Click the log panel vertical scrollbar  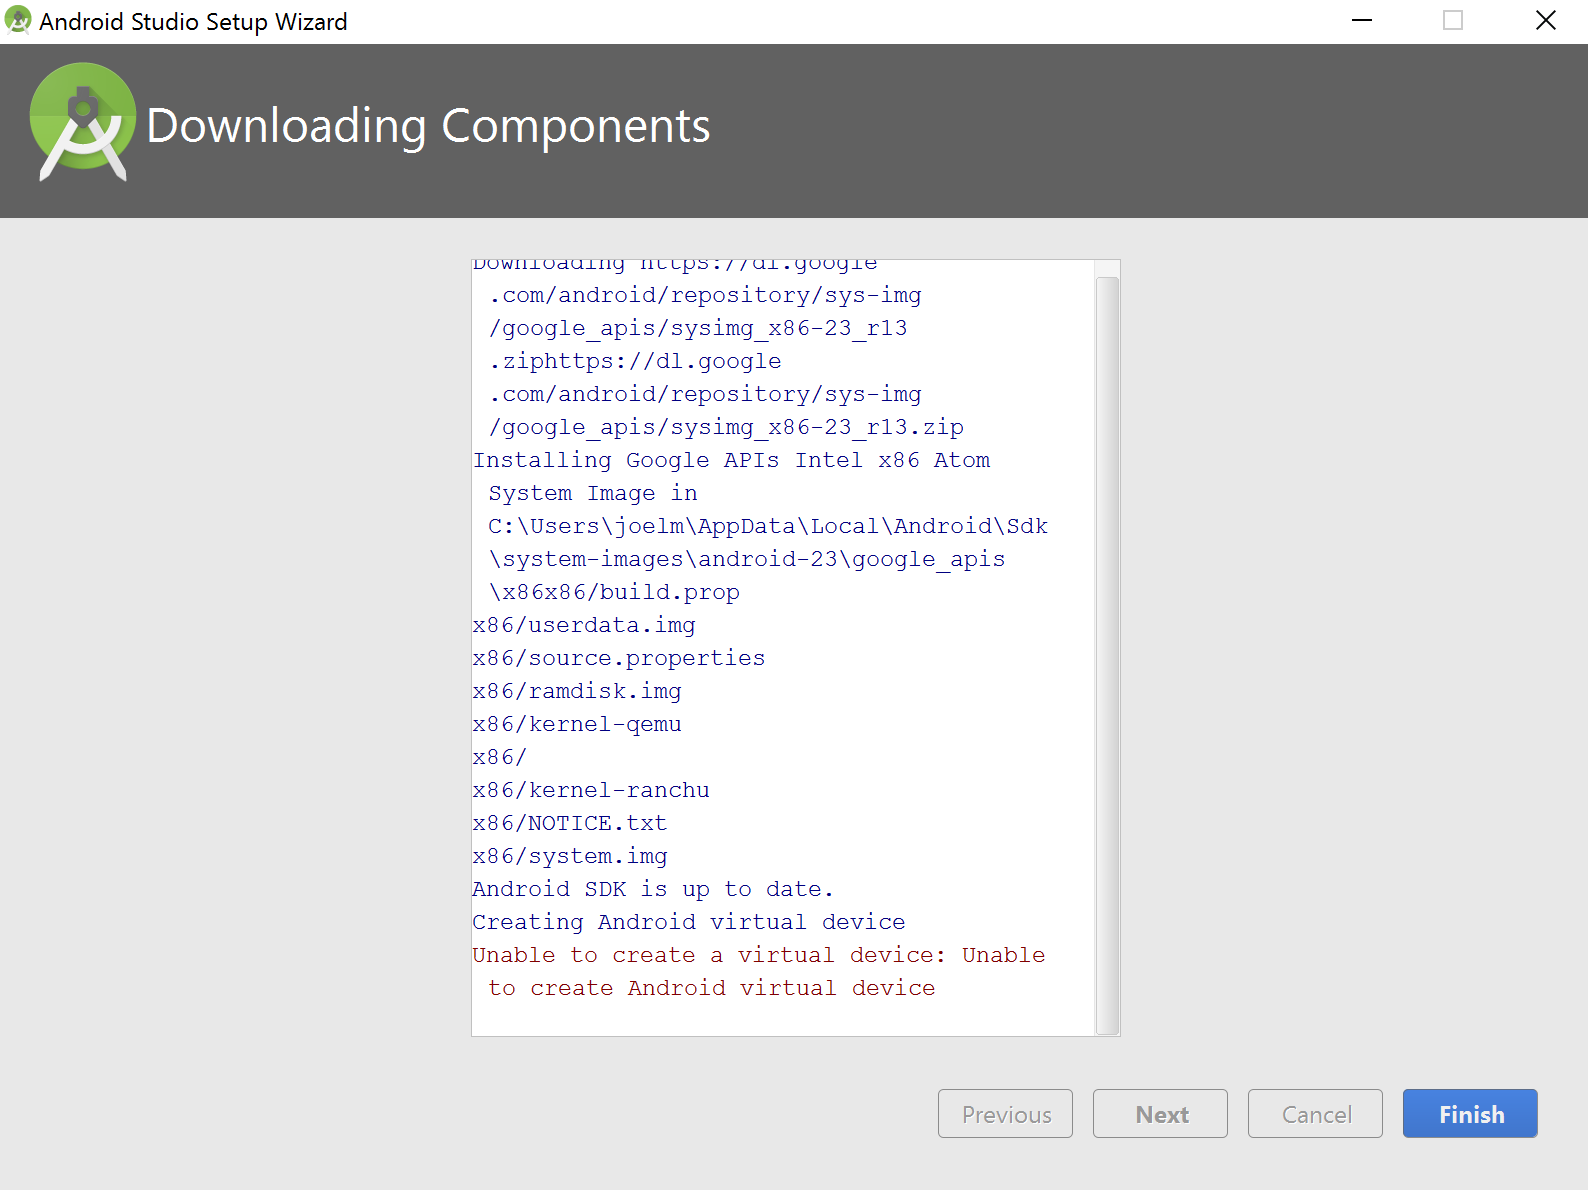point(1107,655)
